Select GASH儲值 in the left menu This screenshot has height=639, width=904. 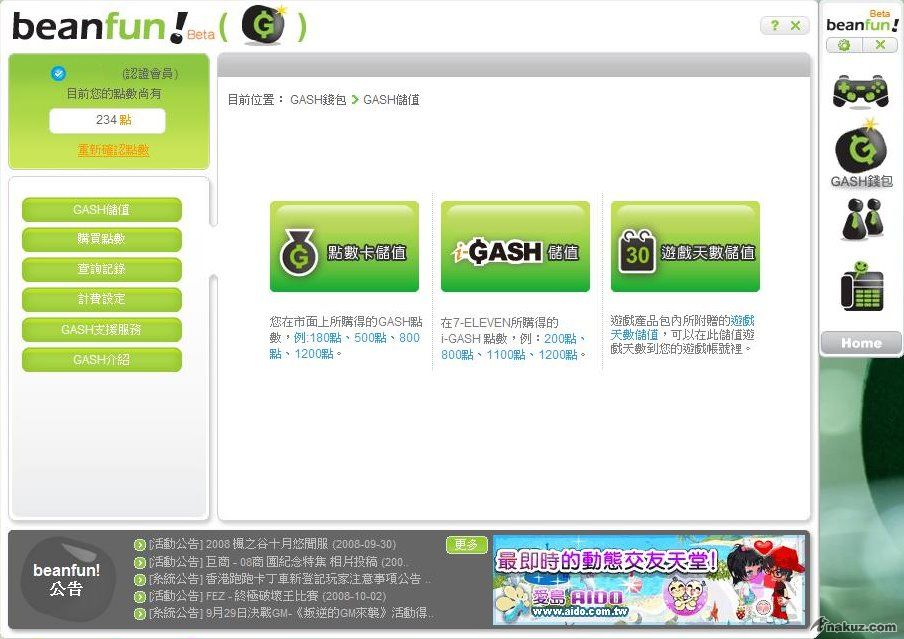[101, 210]
